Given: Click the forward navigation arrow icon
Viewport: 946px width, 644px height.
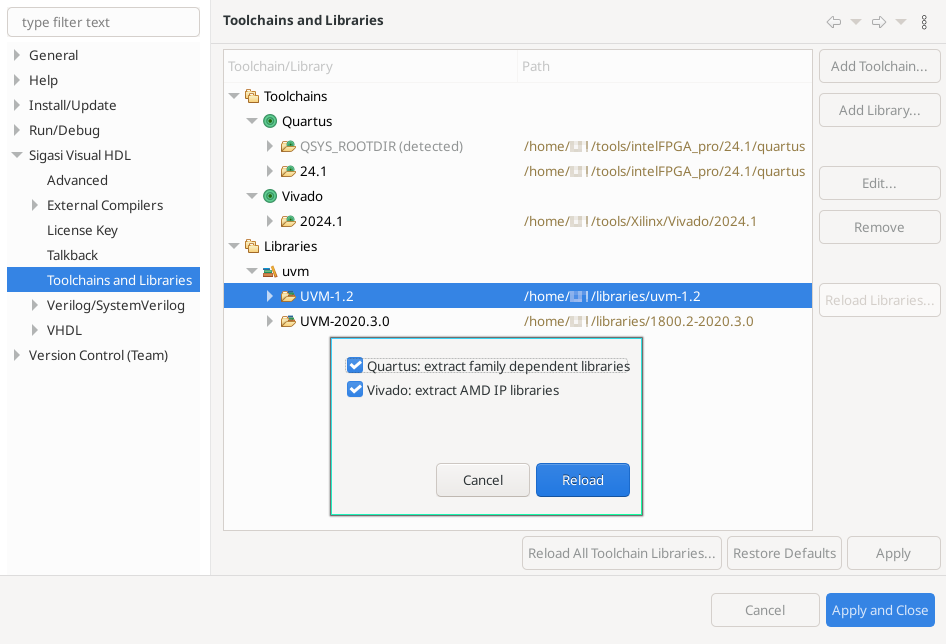Looking at the screenshot, I should 879,22.
